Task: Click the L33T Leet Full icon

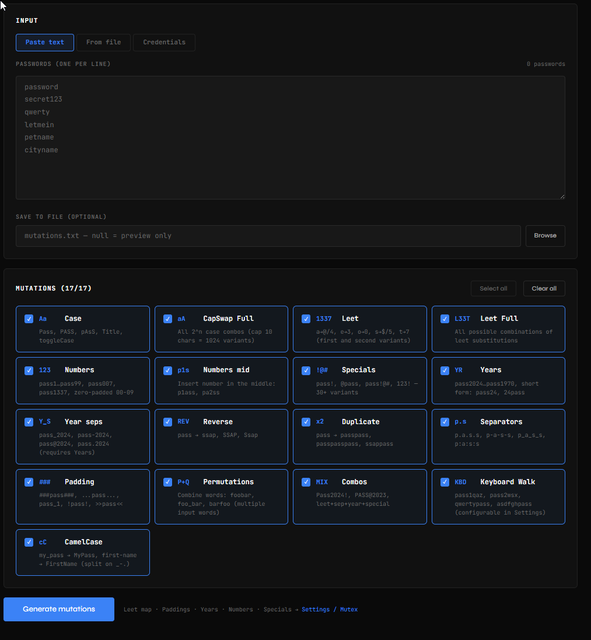Action: (x=462, y=319)
